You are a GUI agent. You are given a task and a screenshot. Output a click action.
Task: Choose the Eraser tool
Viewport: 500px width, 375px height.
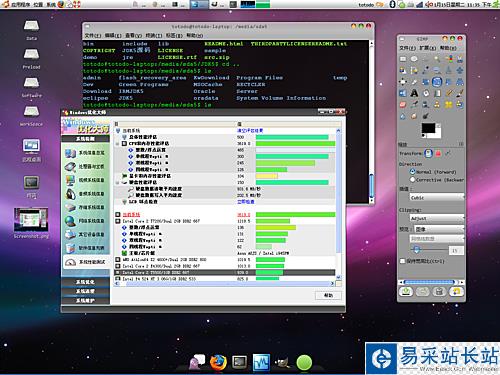pos(403,105)
